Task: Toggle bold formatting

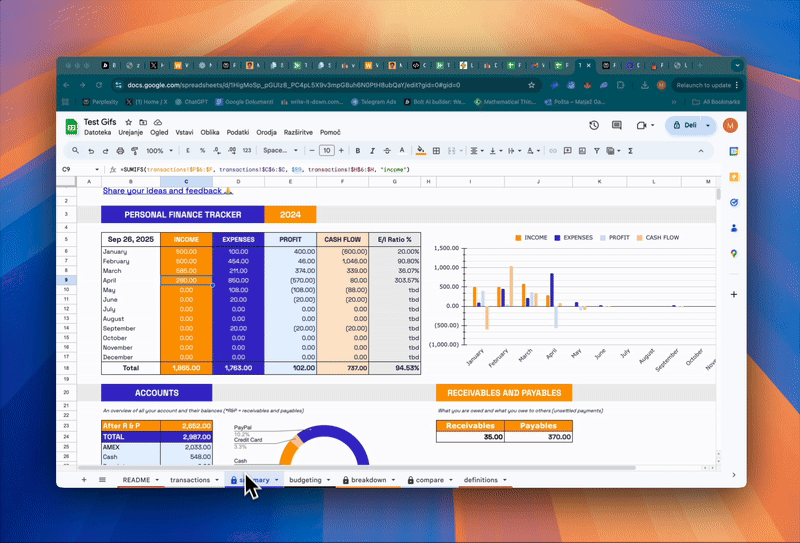Action: point(358,151)
